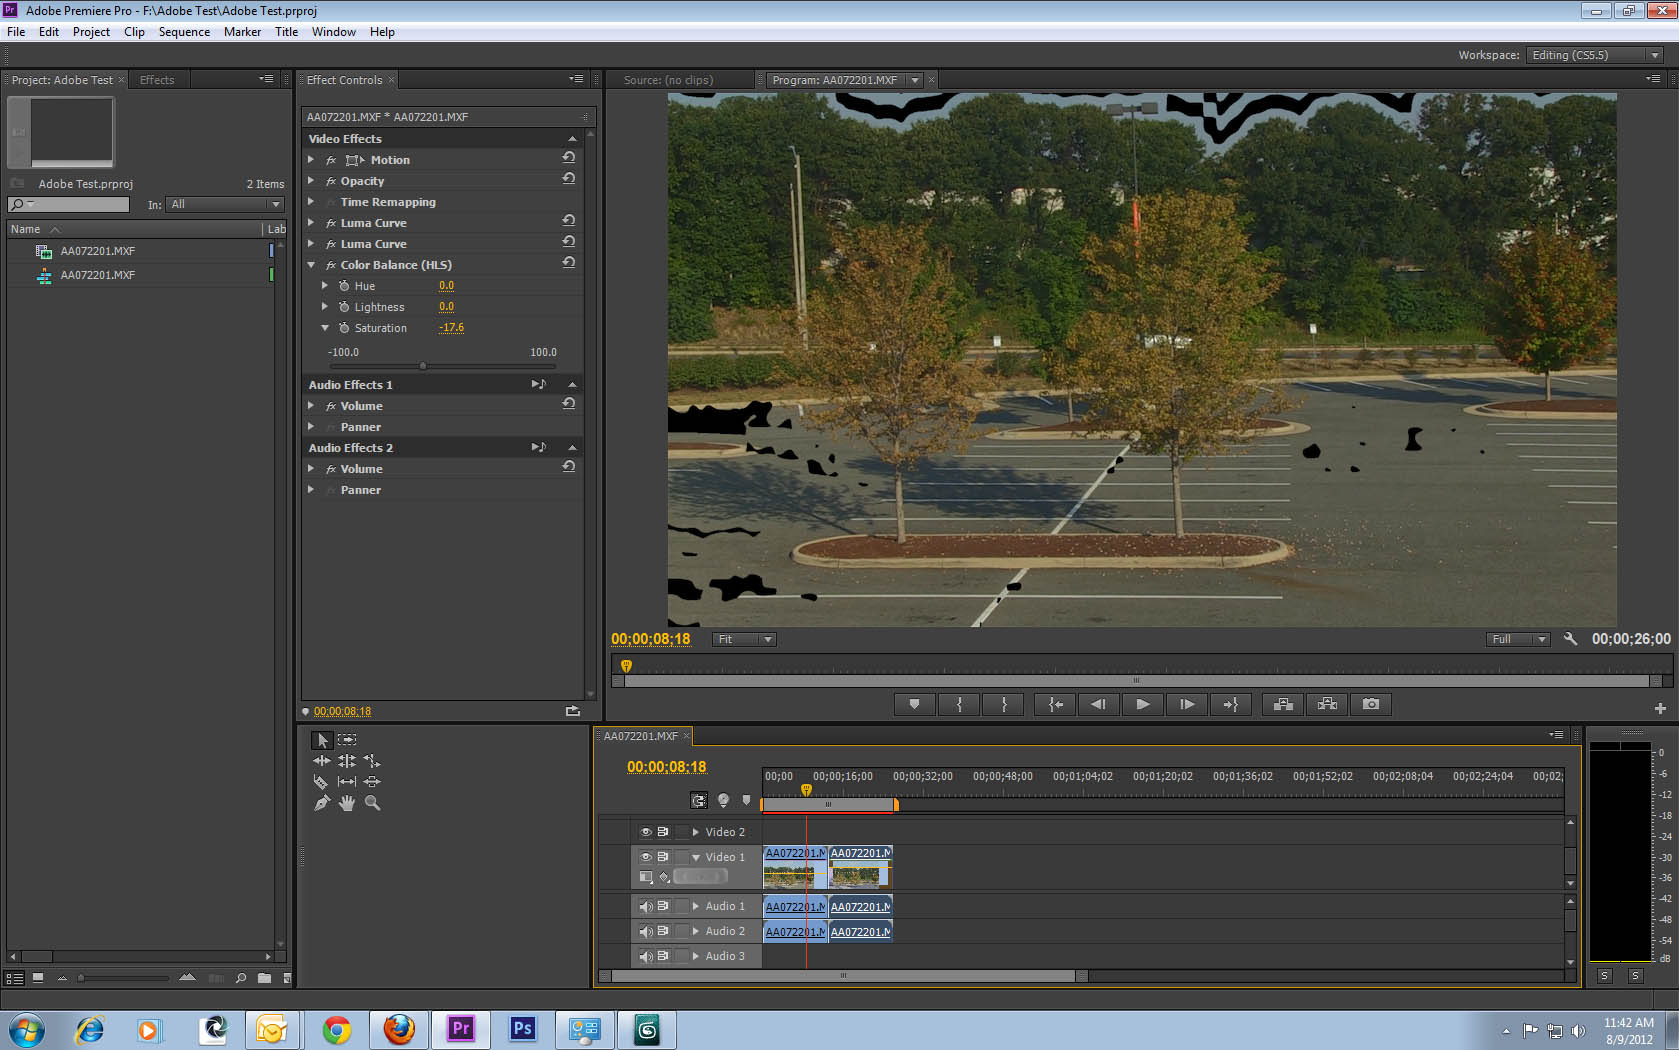Select the Hand tool
This screenshot has width=1679, height=1050.
[x=347, y=803]
